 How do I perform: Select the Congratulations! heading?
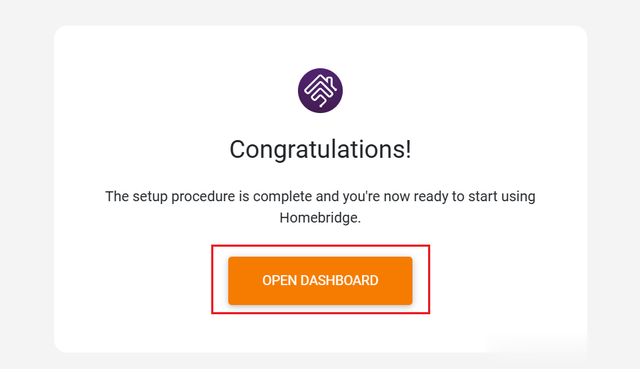click(x=320, y=149)
